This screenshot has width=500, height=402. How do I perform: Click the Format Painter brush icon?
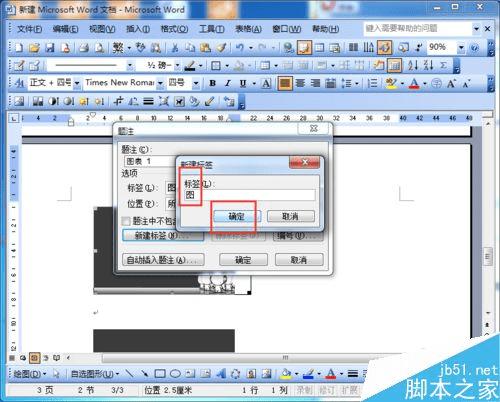click(x=221, y=48)
